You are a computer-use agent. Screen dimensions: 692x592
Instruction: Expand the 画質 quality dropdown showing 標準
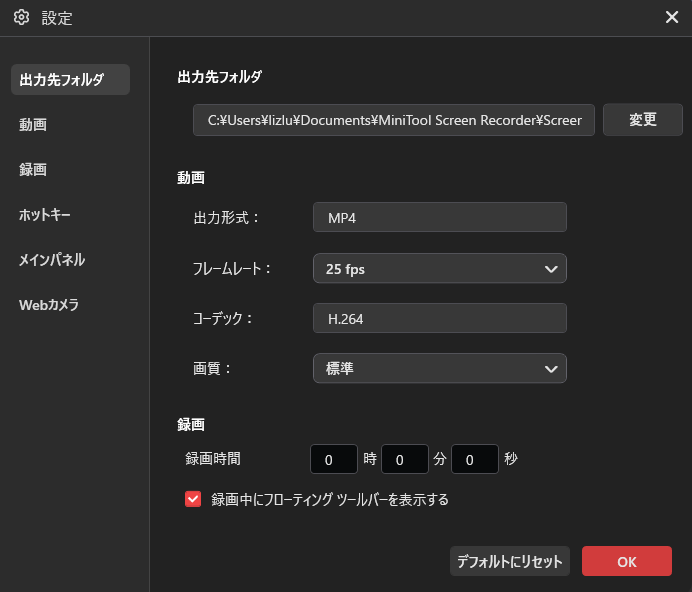440,368
